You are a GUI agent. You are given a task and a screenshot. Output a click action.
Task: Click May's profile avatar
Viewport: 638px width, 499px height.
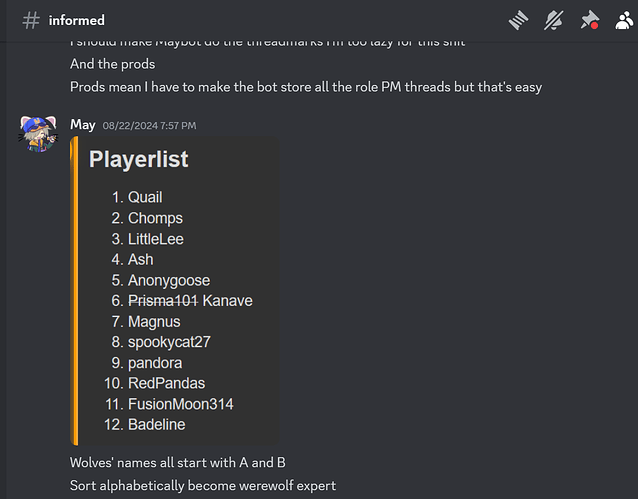[x=38, y=134]
